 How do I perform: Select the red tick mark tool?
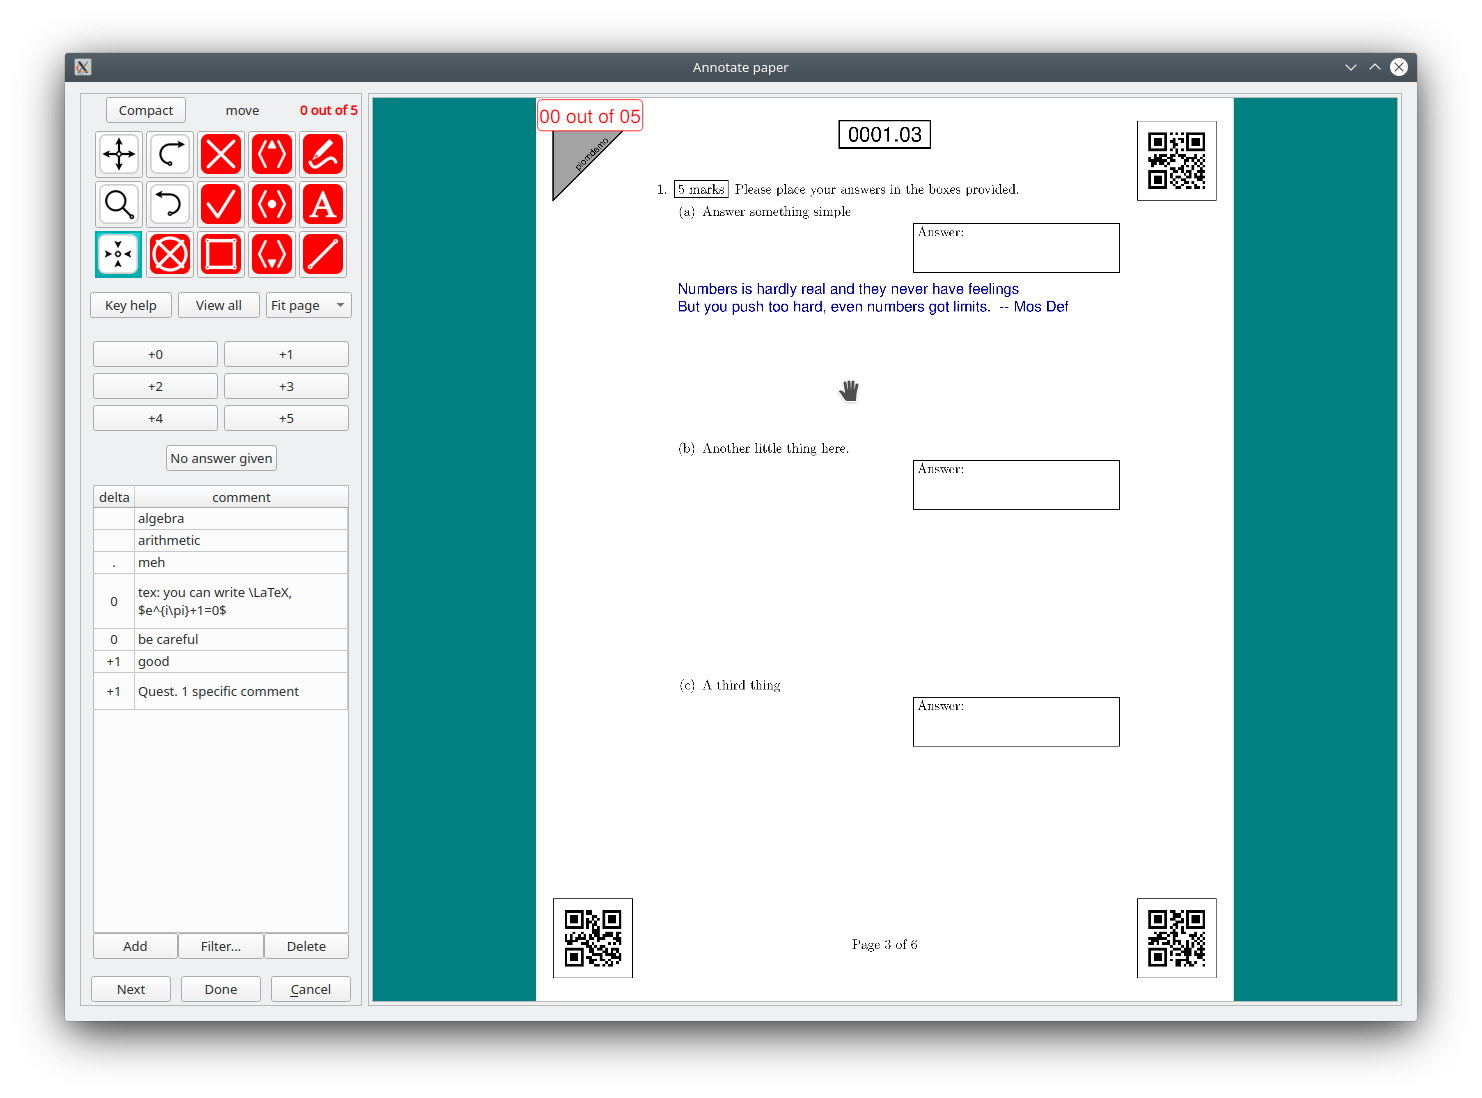[x=221, y=204]
